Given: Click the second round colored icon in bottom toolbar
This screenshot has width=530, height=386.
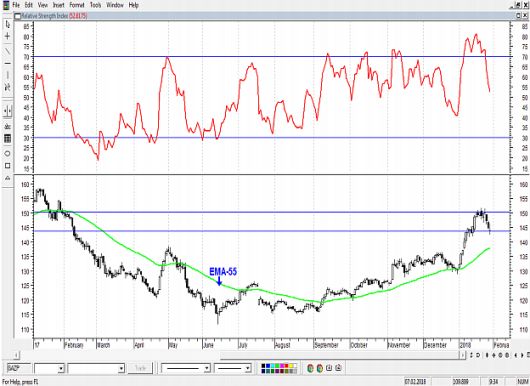Looking at the screenshot, I should [320, 368].
